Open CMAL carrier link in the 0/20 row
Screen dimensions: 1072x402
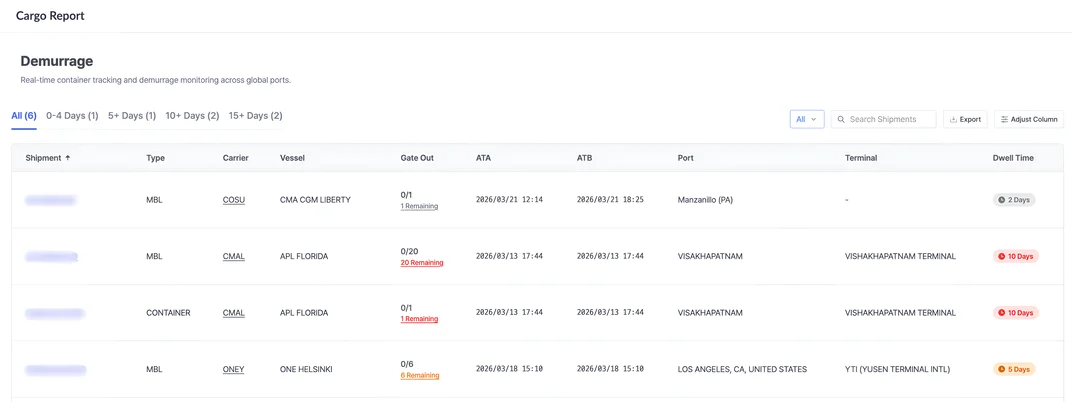point(234,256)
